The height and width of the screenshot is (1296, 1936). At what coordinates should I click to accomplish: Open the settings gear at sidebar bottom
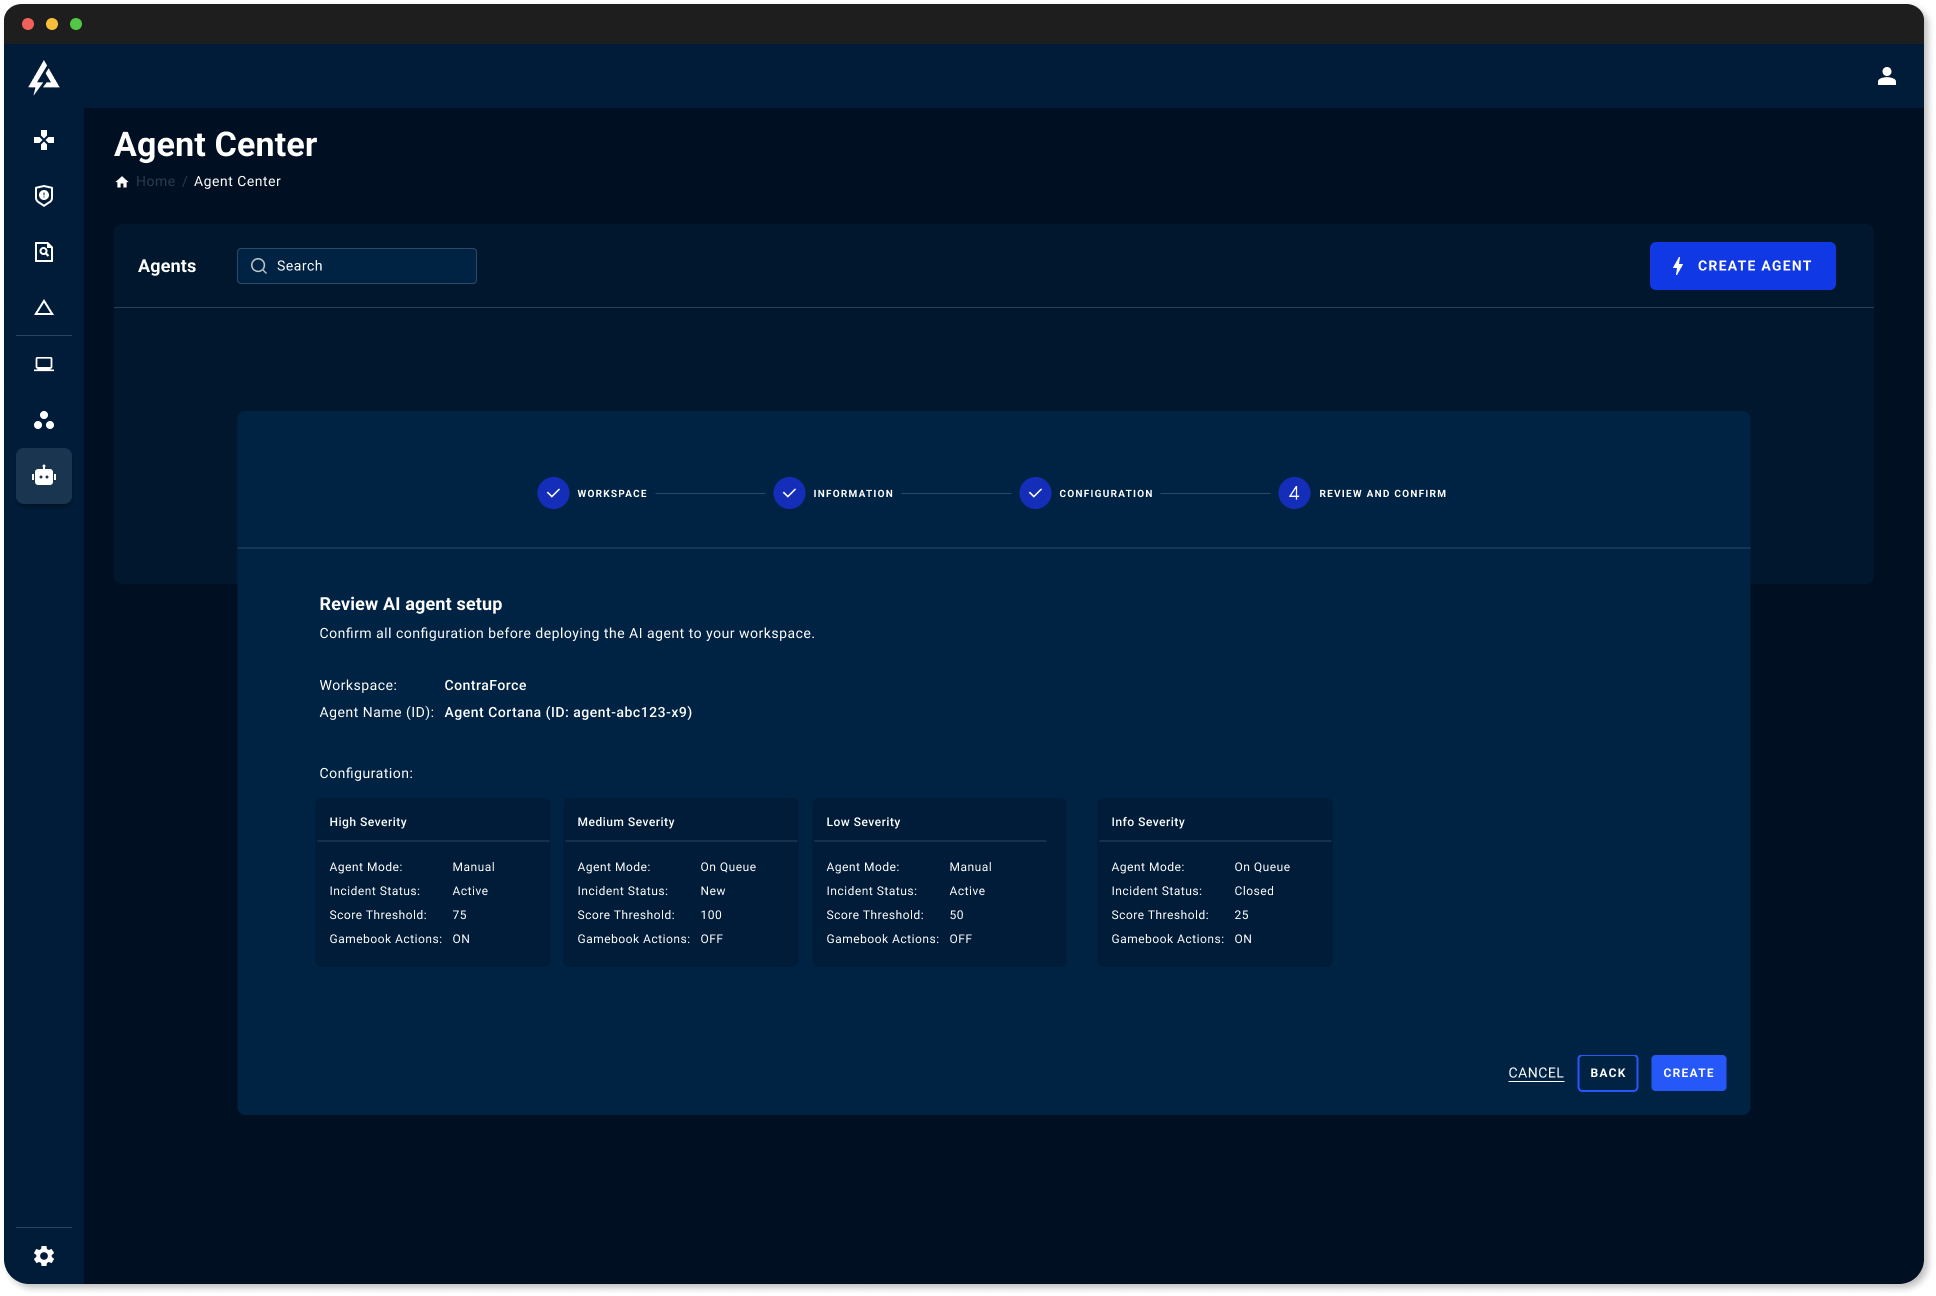pyautogui.click(x=44, y=1255)
